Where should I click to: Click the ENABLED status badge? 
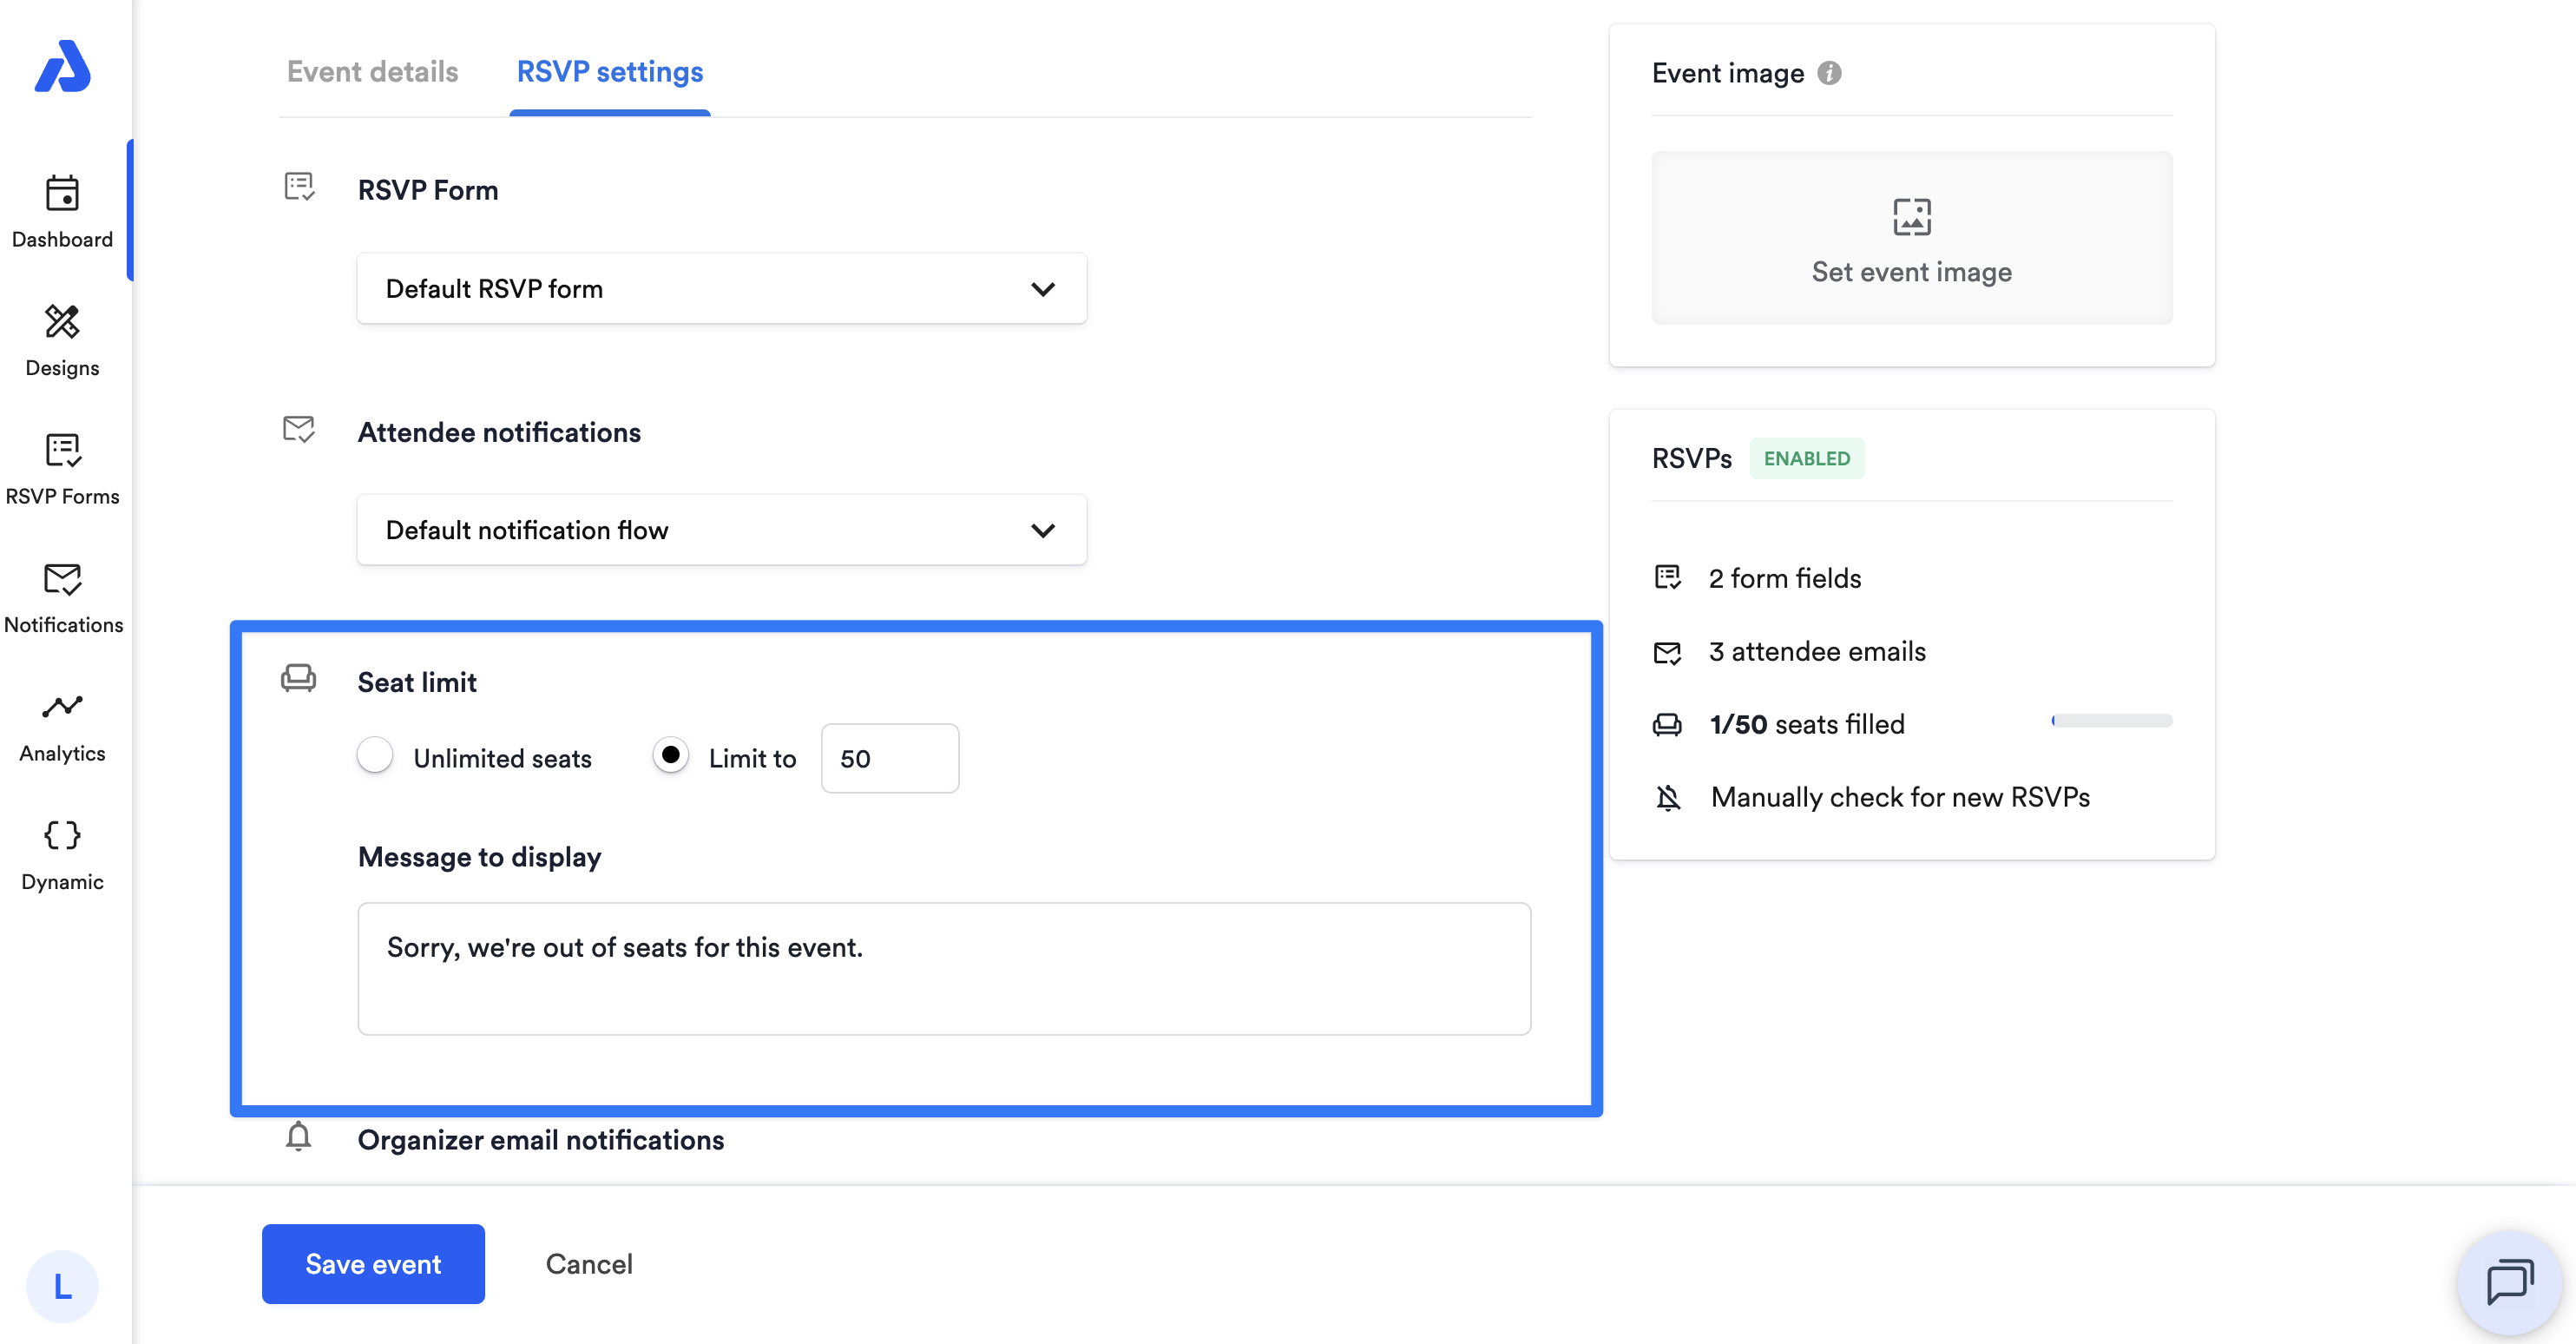[1806, 458]
